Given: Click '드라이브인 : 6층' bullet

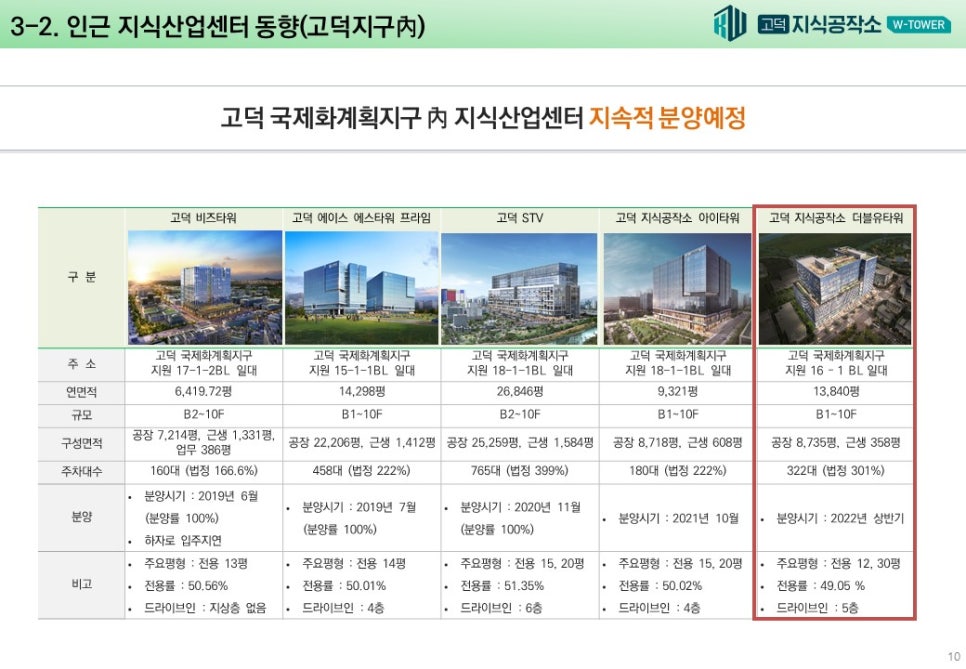Looking at the screenshot, I should point(501,609).
